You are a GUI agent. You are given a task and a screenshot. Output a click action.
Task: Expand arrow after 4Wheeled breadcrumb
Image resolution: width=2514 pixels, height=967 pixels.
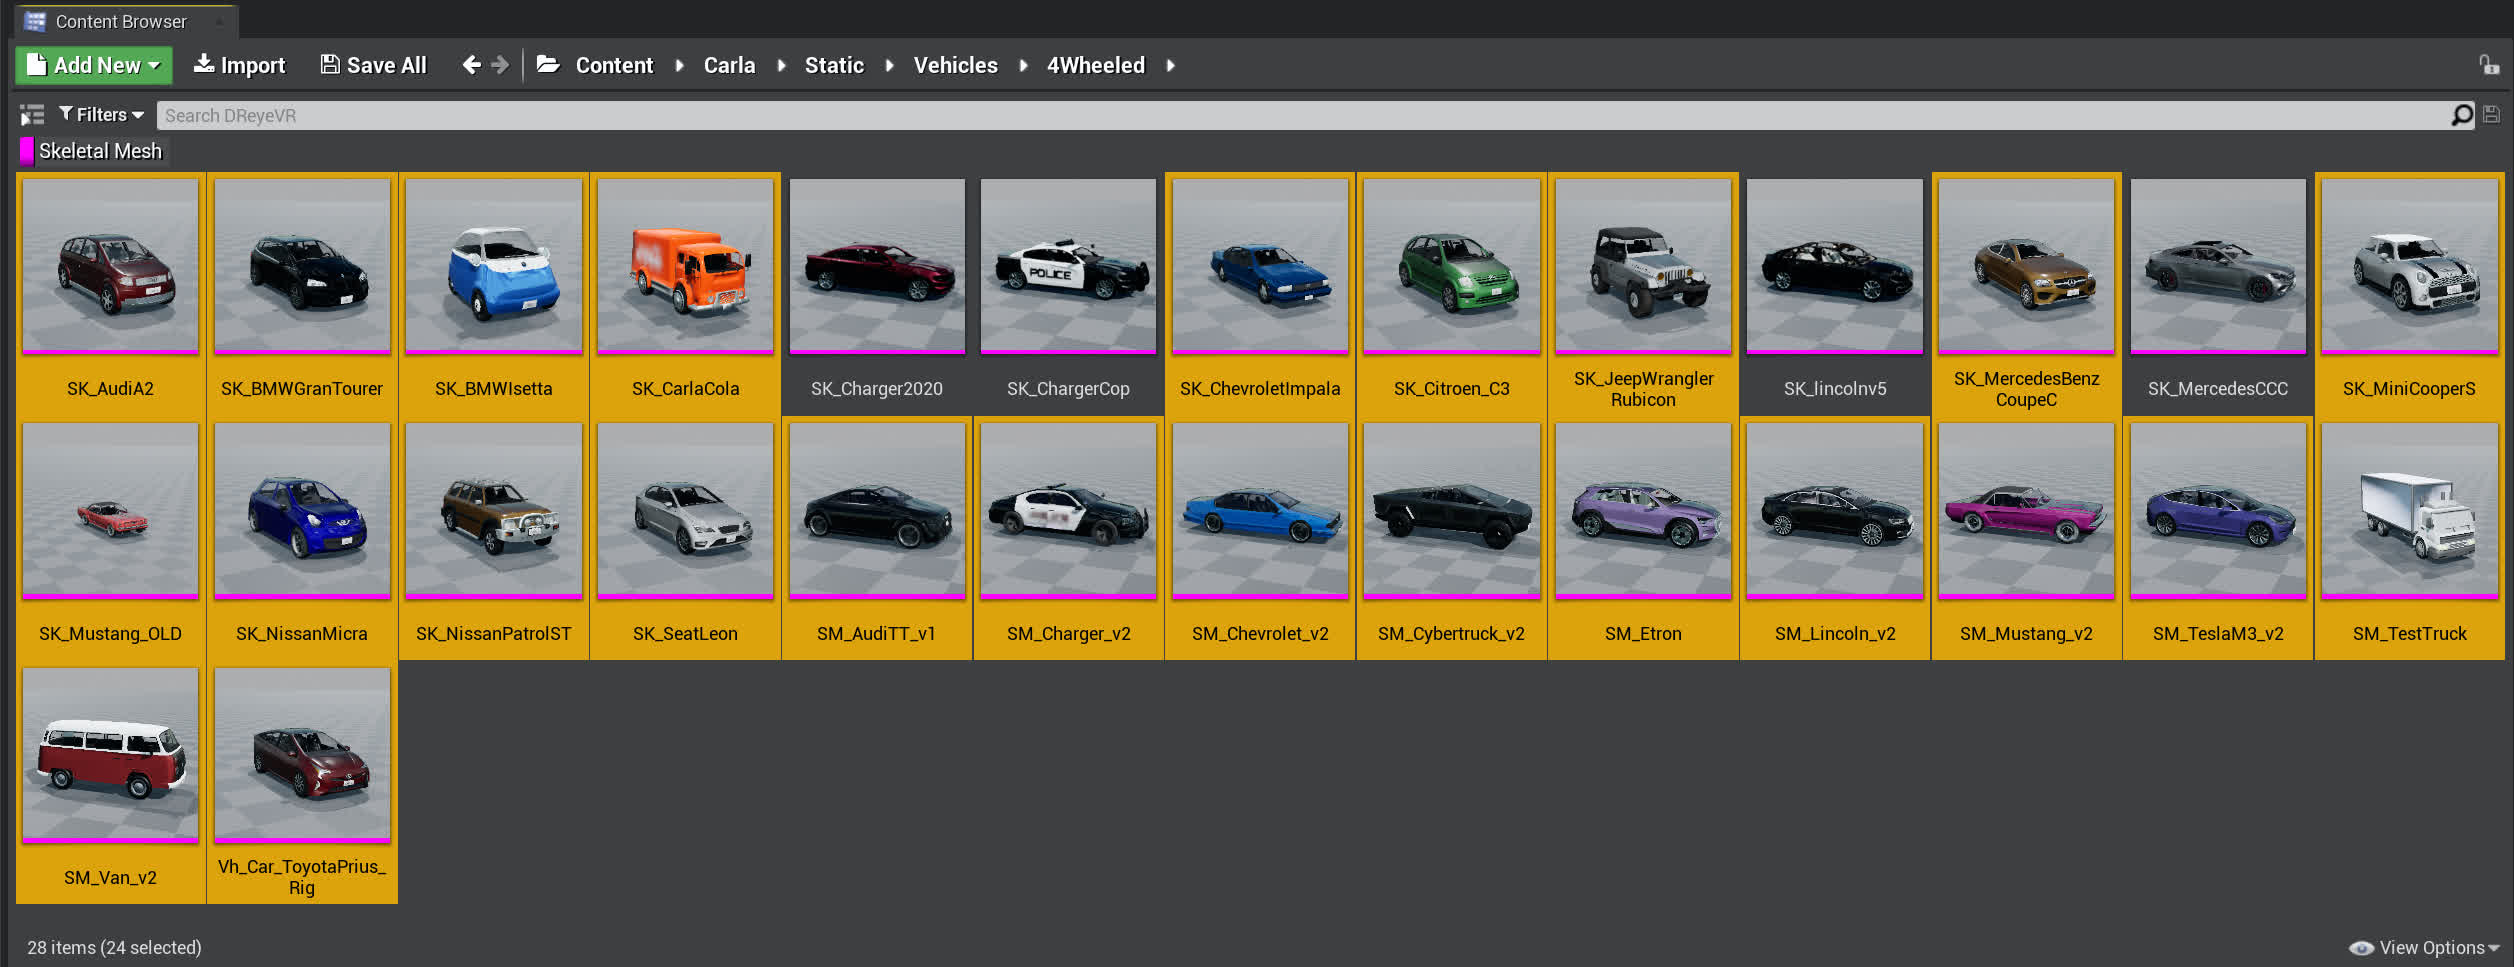(1170, 65)
